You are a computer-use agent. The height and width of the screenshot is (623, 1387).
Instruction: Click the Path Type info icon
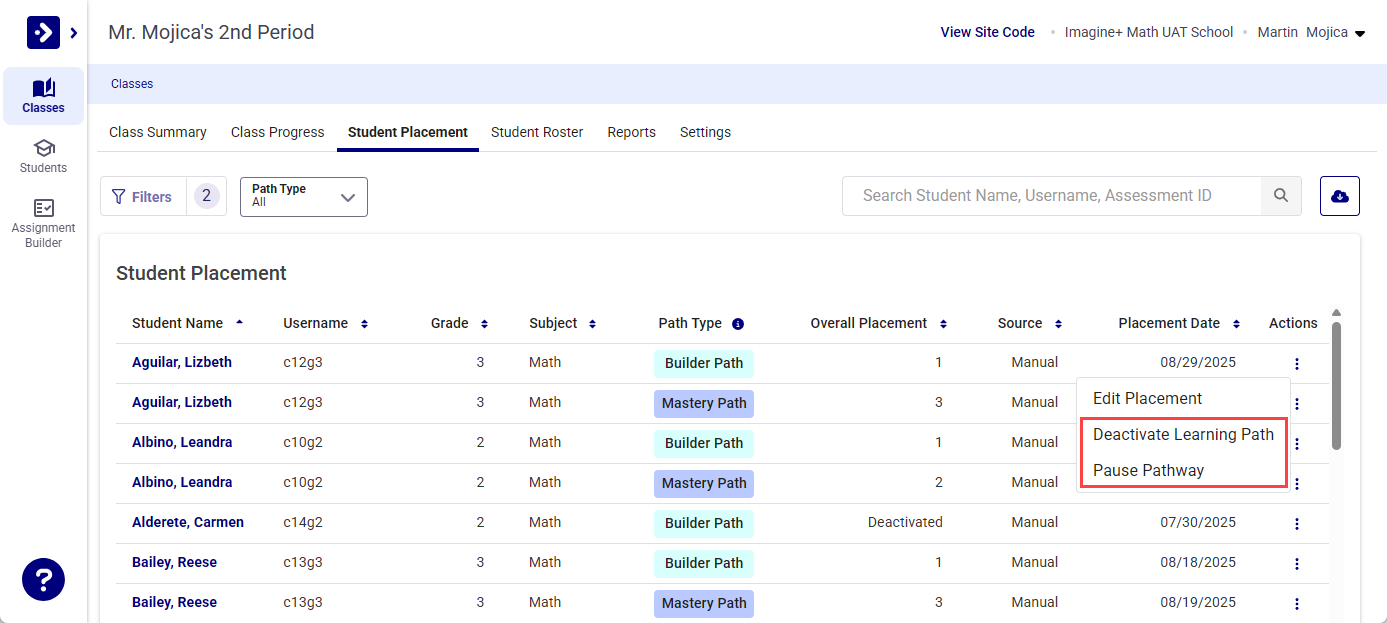(x=738, y=324)
